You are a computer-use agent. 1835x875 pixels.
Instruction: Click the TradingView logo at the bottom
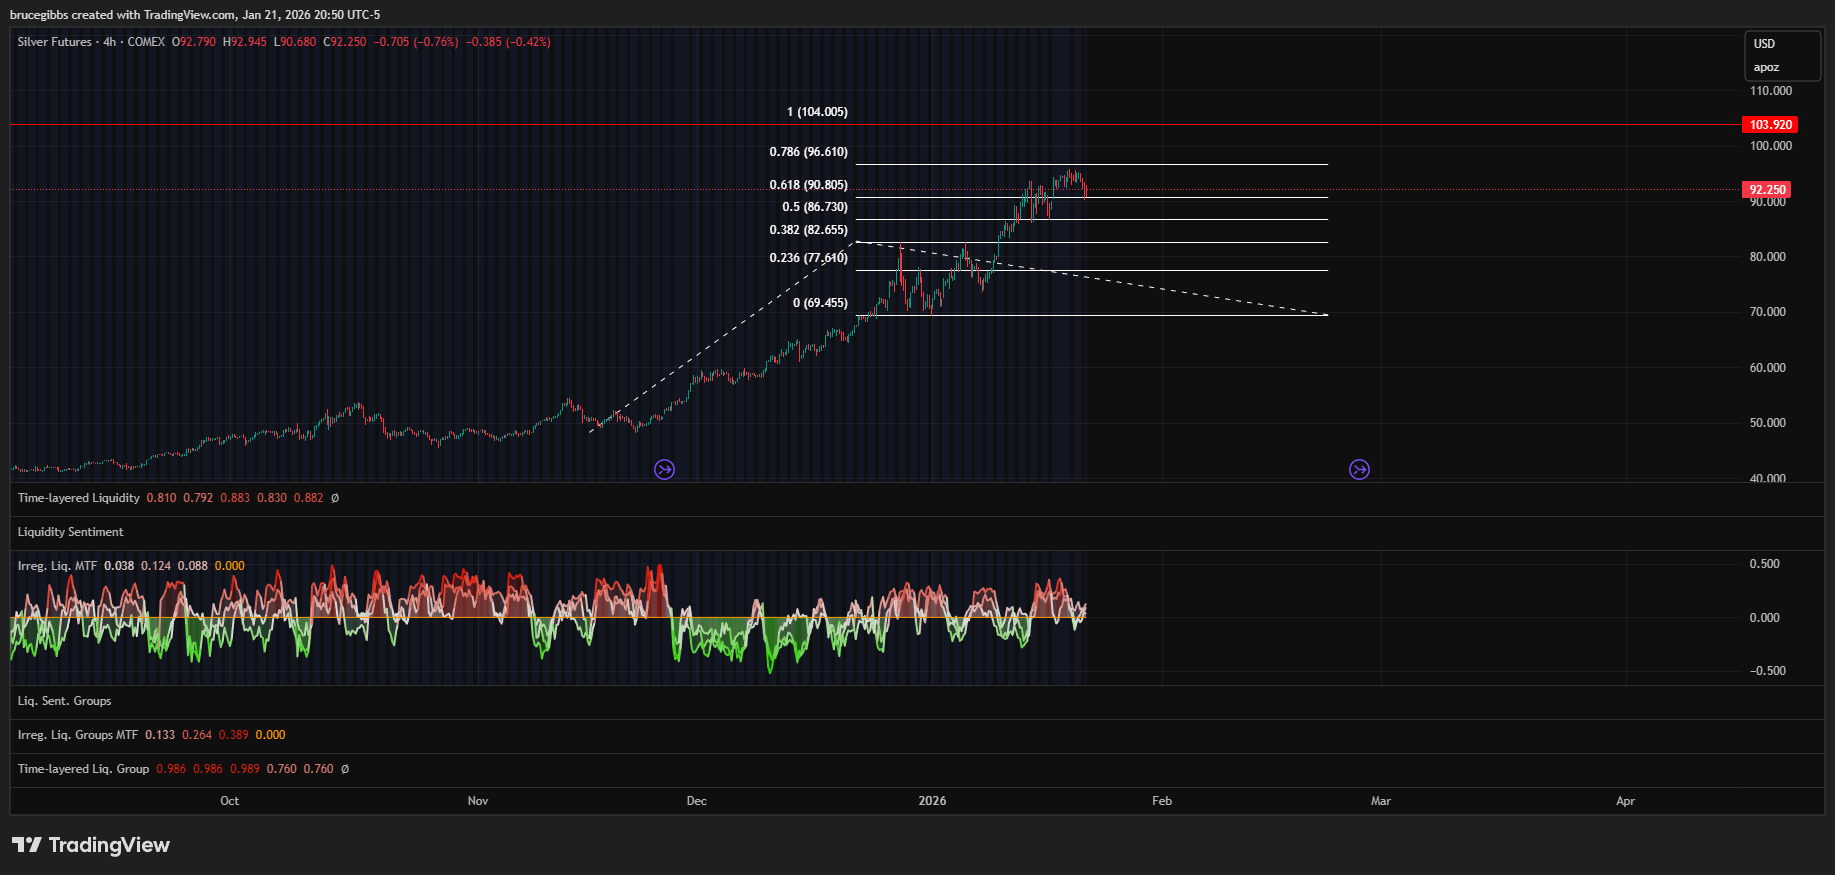click(91, 845)
